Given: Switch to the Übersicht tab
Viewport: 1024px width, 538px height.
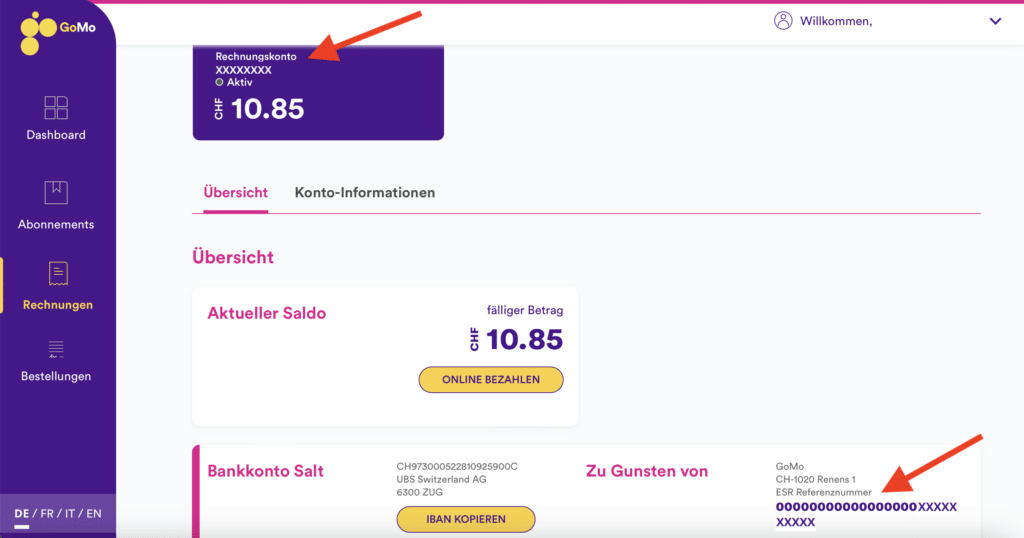Looking at the screenshot, I should 235,192.
